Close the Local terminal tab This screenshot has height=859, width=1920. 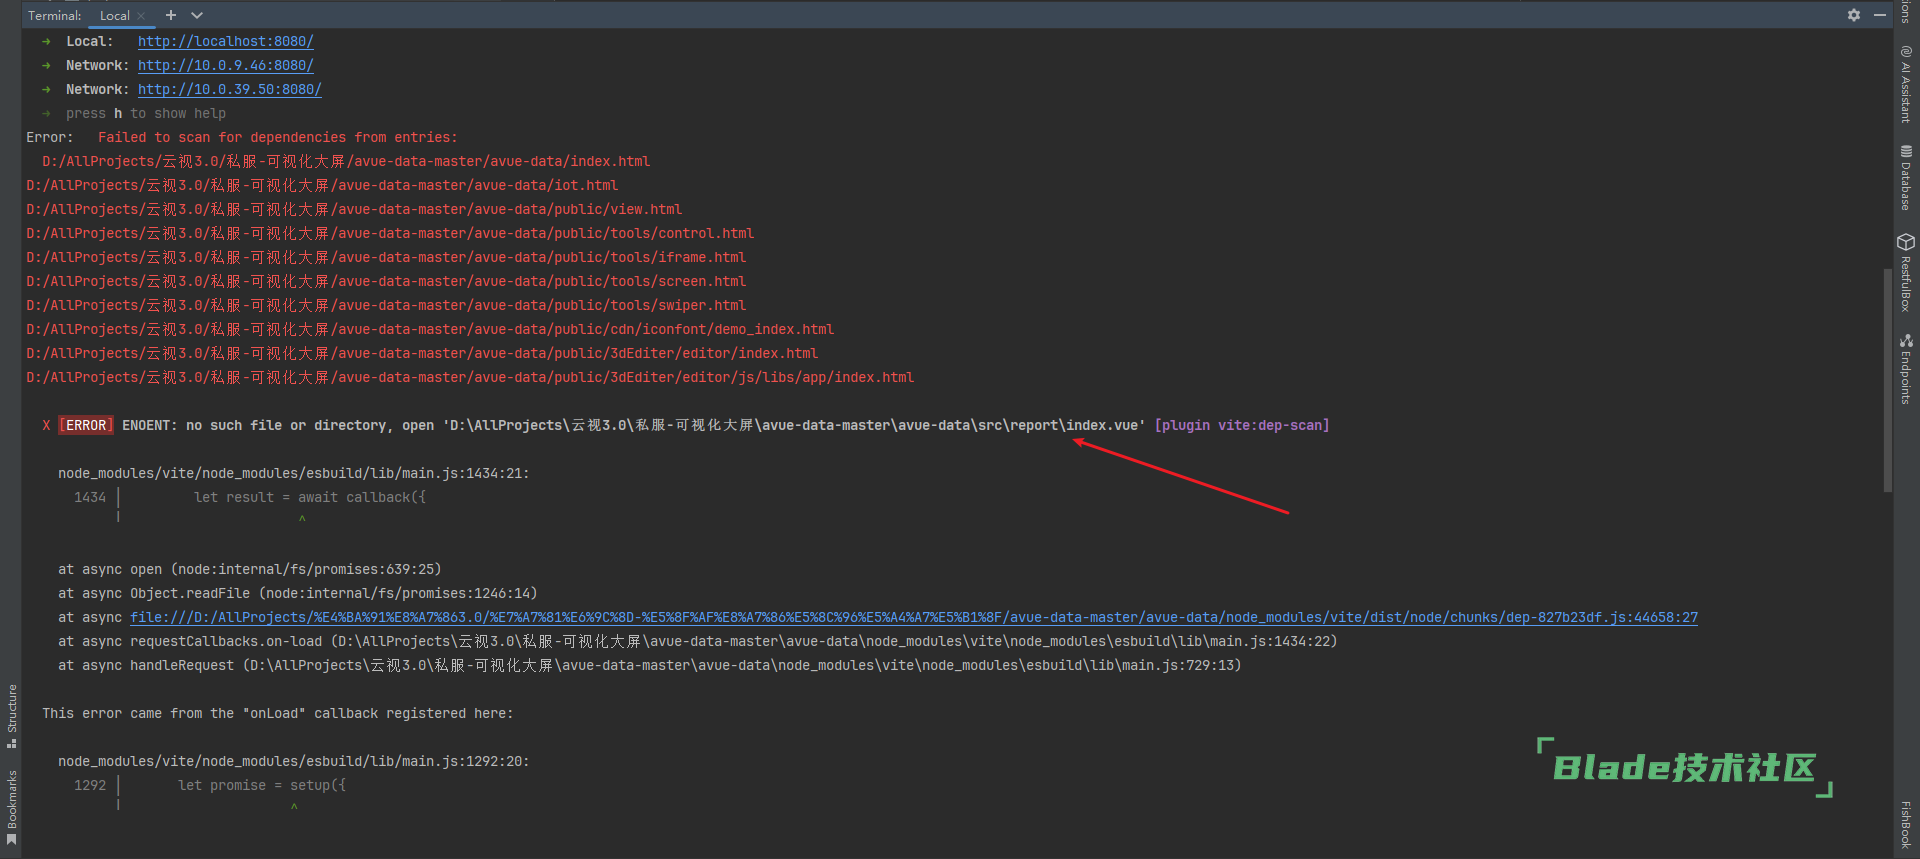coord(141,16)
